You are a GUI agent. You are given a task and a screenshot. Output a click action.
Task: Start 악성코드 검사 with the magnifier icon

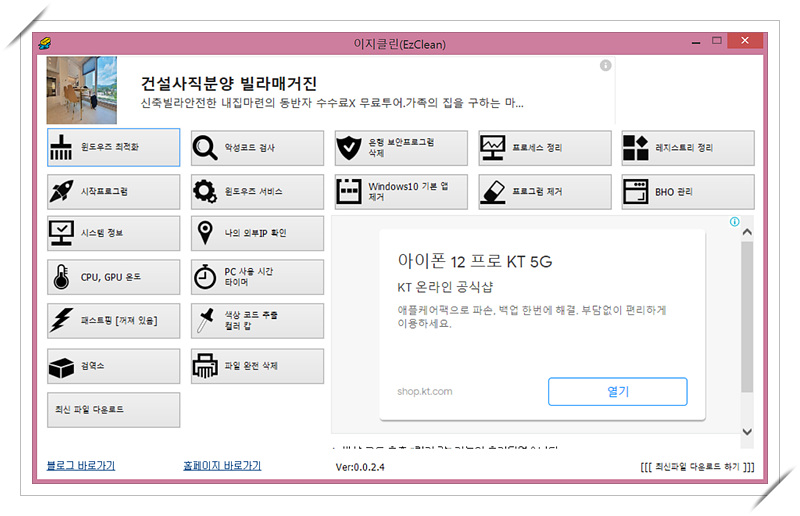click(257, 148)
